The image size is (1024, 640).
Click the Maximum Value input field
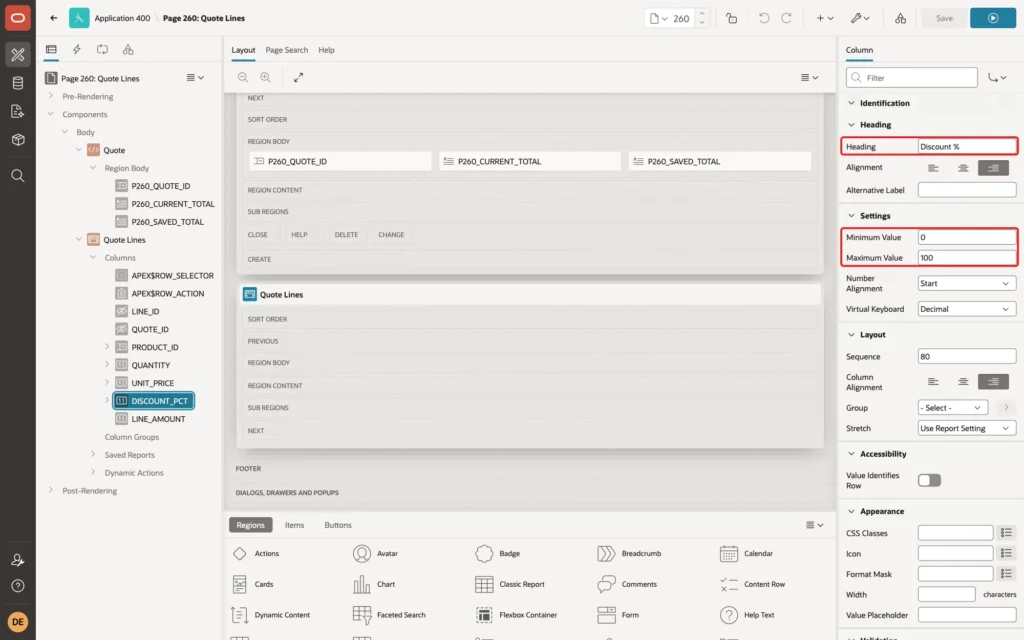(x=967, y=257)
